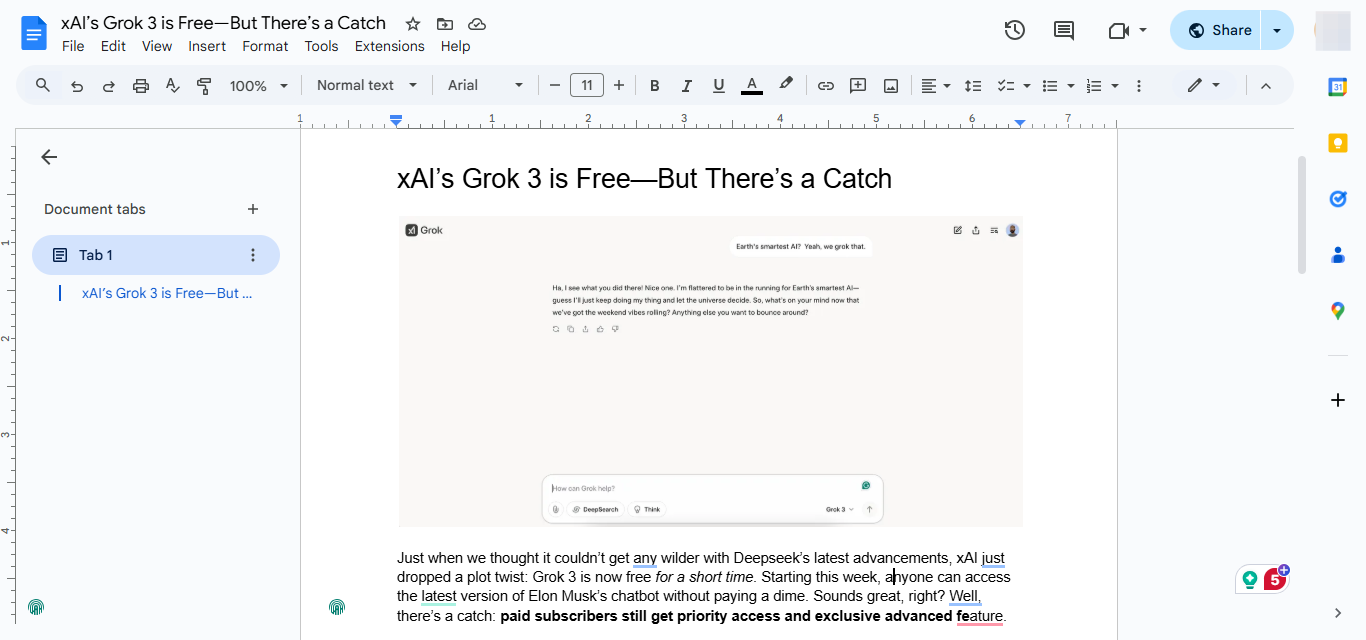Image resolution: width=1366 pixels, height=640 pixels.
Task: Toggle bold formatting
Action: click(654, 86)
